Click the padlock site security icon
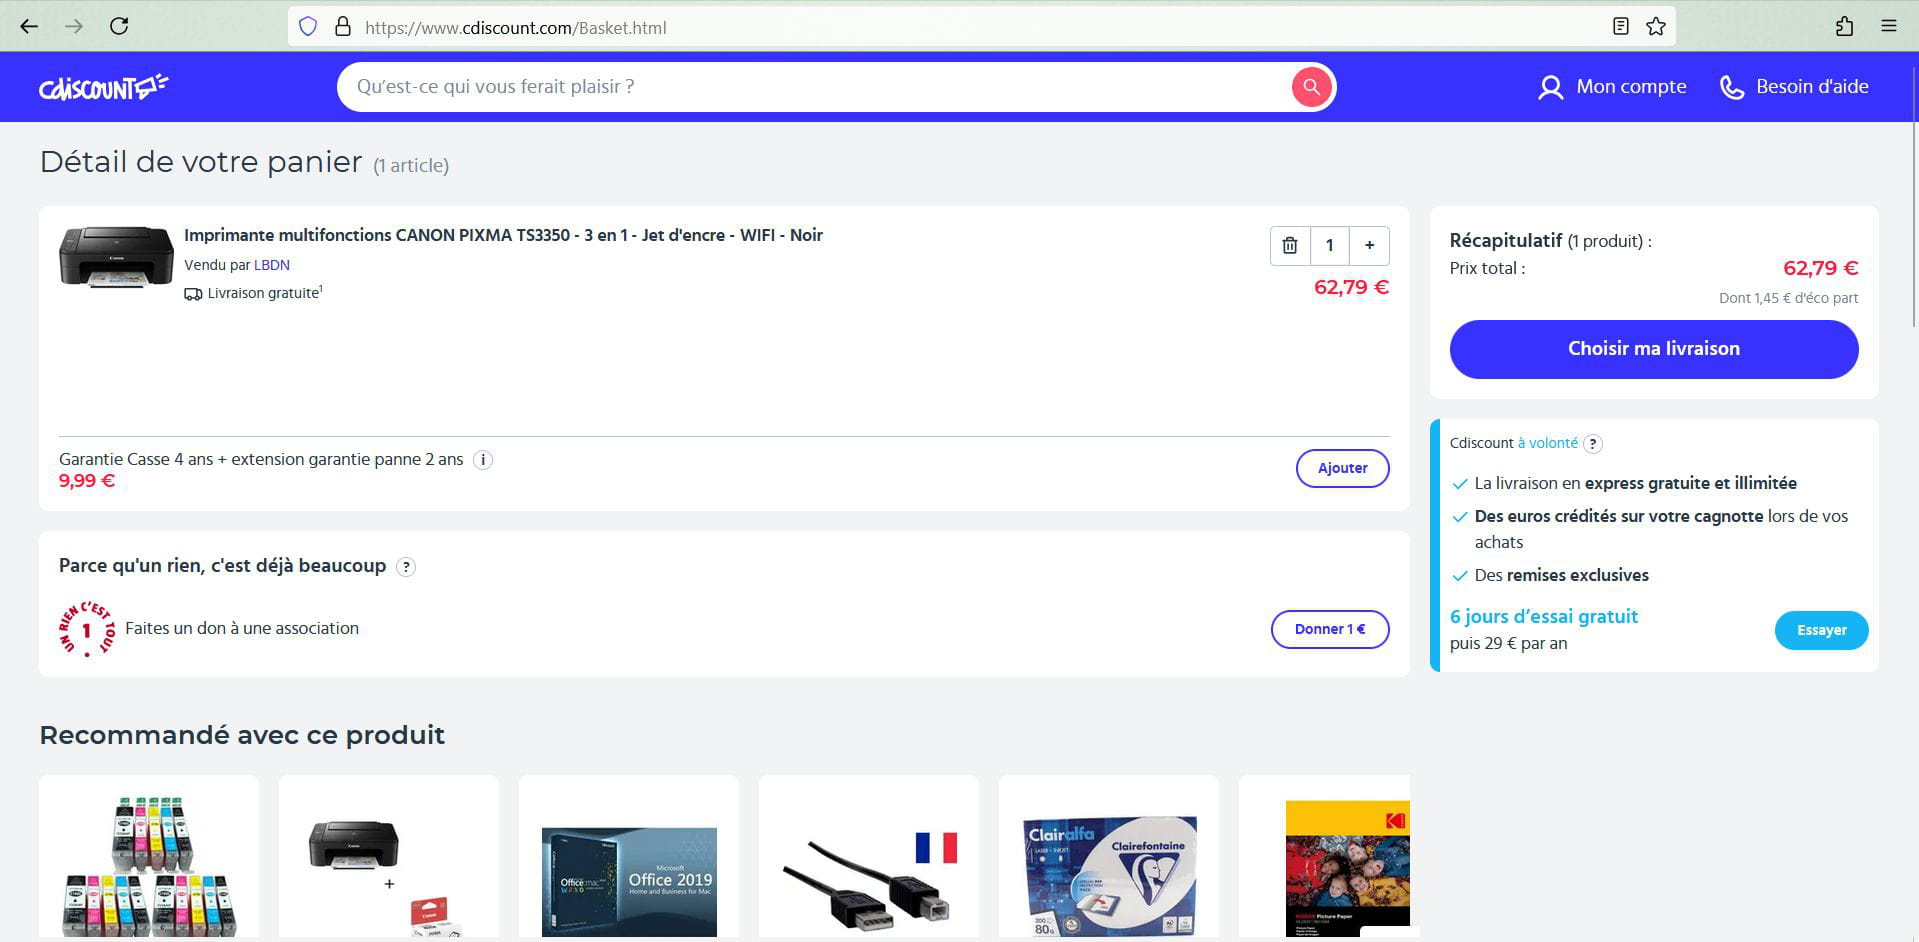The height and width of the screenshot is (942, 1919). click(x=342, y=27)
